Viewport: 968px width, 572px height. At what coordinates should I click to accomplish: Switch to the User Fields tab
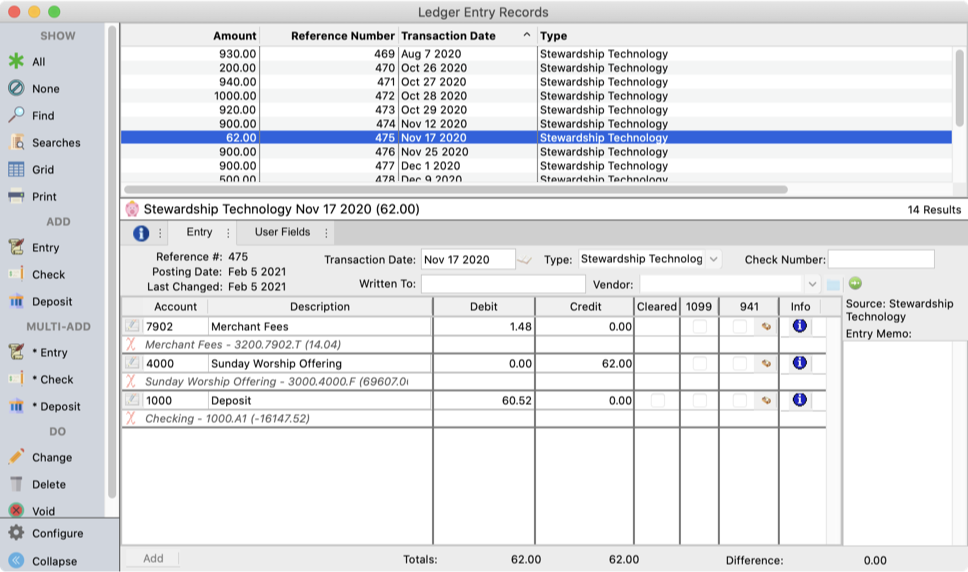pos(282,232)
